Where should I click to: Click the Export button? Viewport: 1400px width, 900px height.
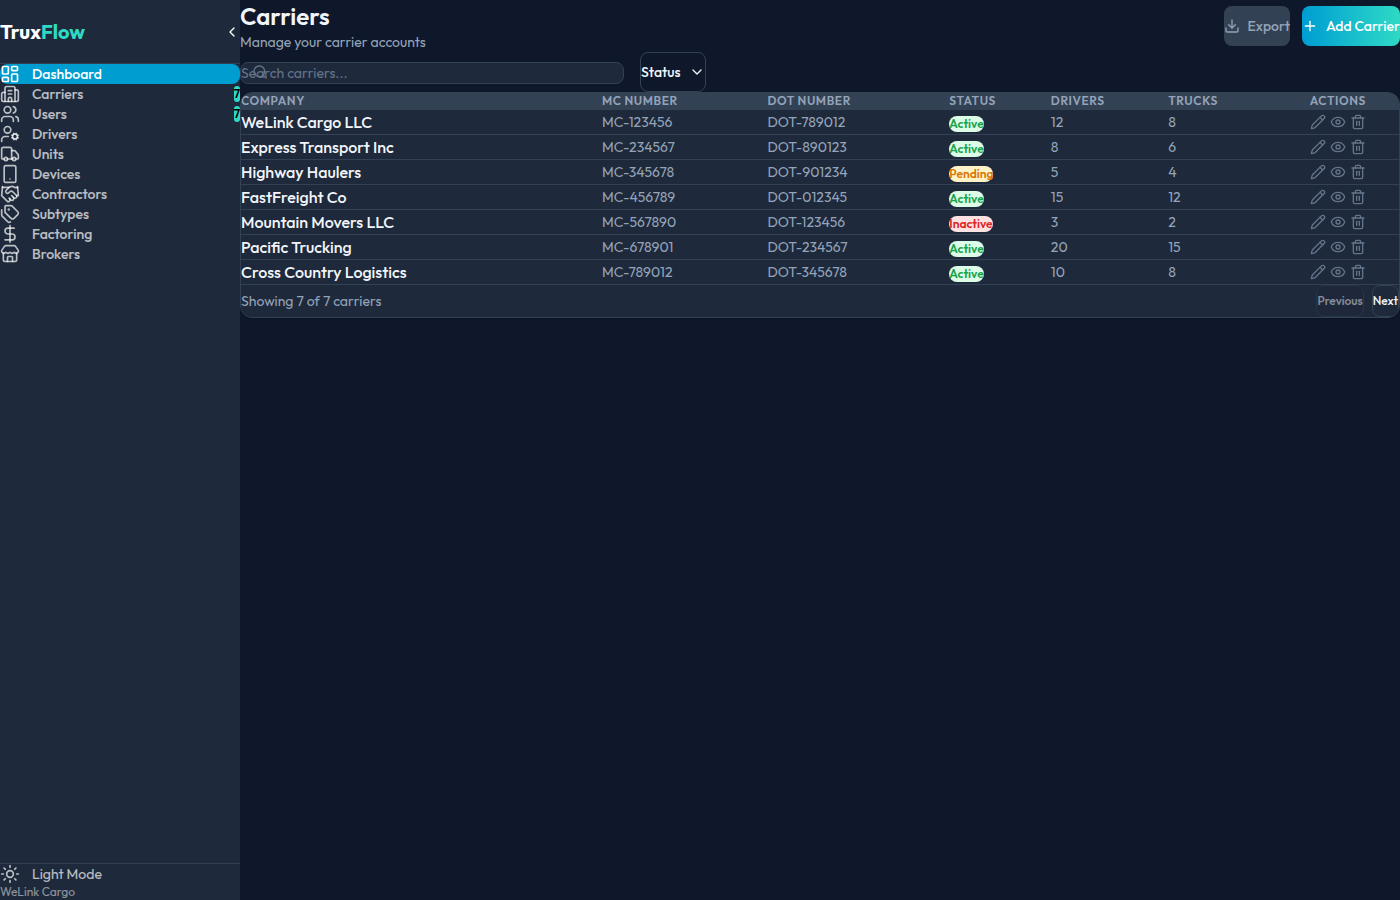(1256, 26)
